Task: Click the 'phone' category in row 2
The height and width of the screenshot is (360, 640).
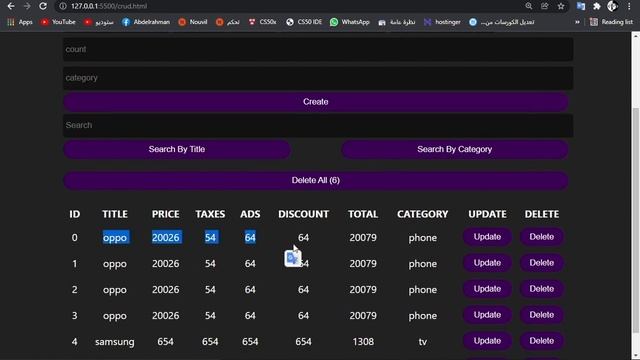Action: (x=422, y=290)
